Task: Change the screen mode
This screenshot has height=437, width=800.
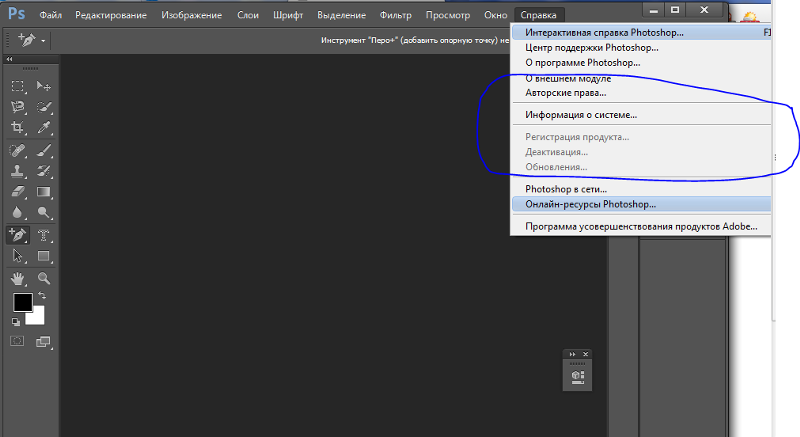Action: [43, 342]
